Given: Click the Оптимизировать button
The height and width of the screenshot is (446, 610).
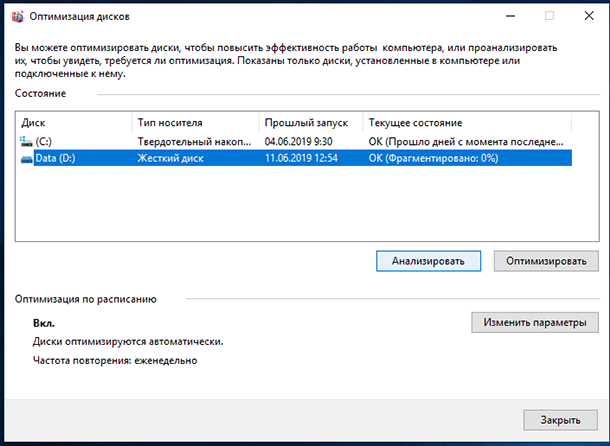Looking at the screenshot, I should coord(546,261).
